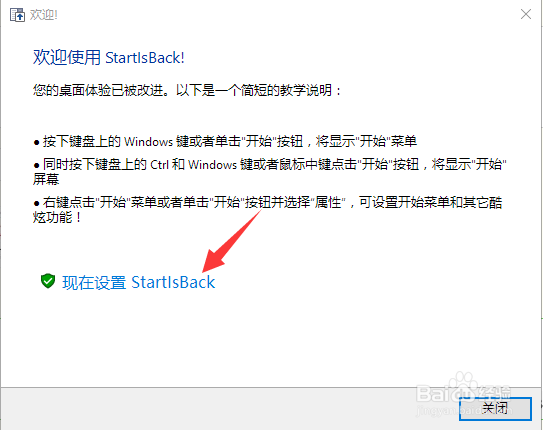Click the 欢迎使用 StartIsBack! heading
The width and height of the screenshot is (543, 430).
click(109, 57)
